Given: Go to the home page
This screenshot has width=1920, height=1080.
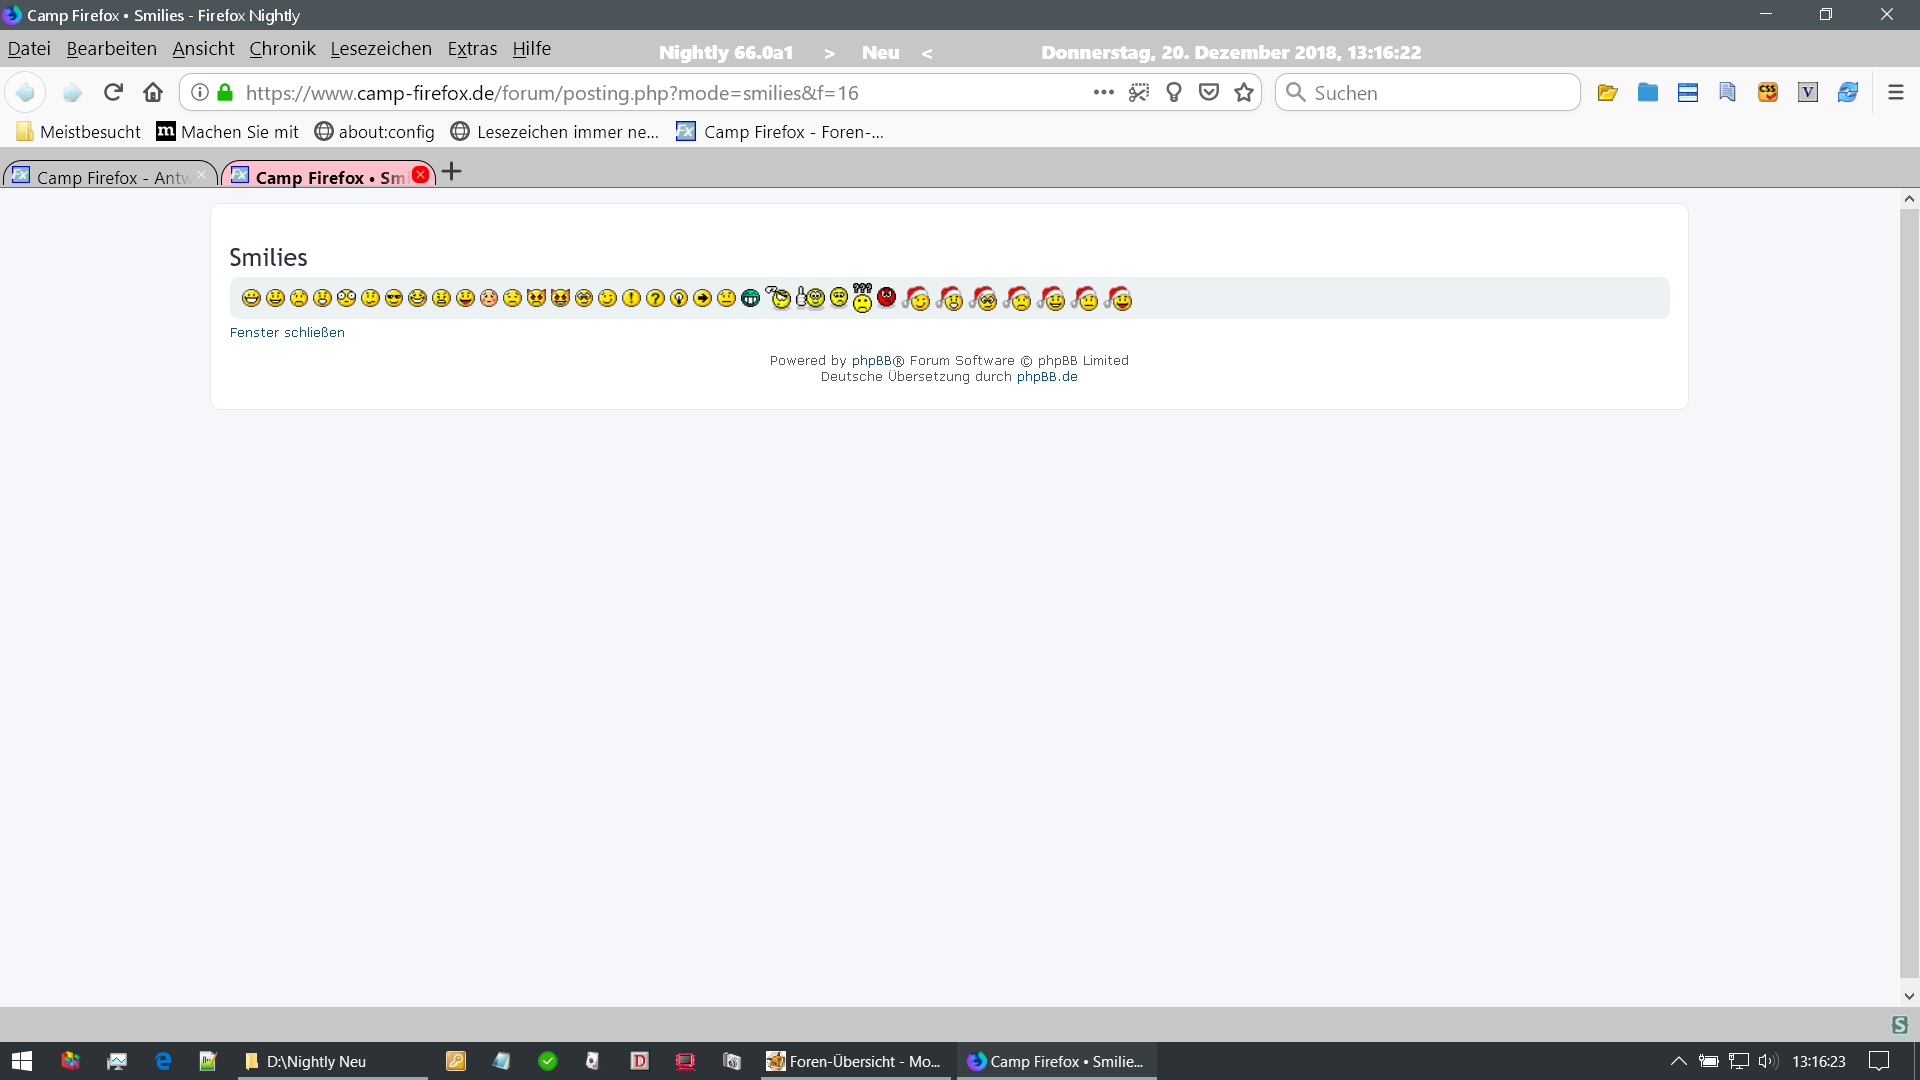Looking at the screenshot, I should click(x=153, y=92).
